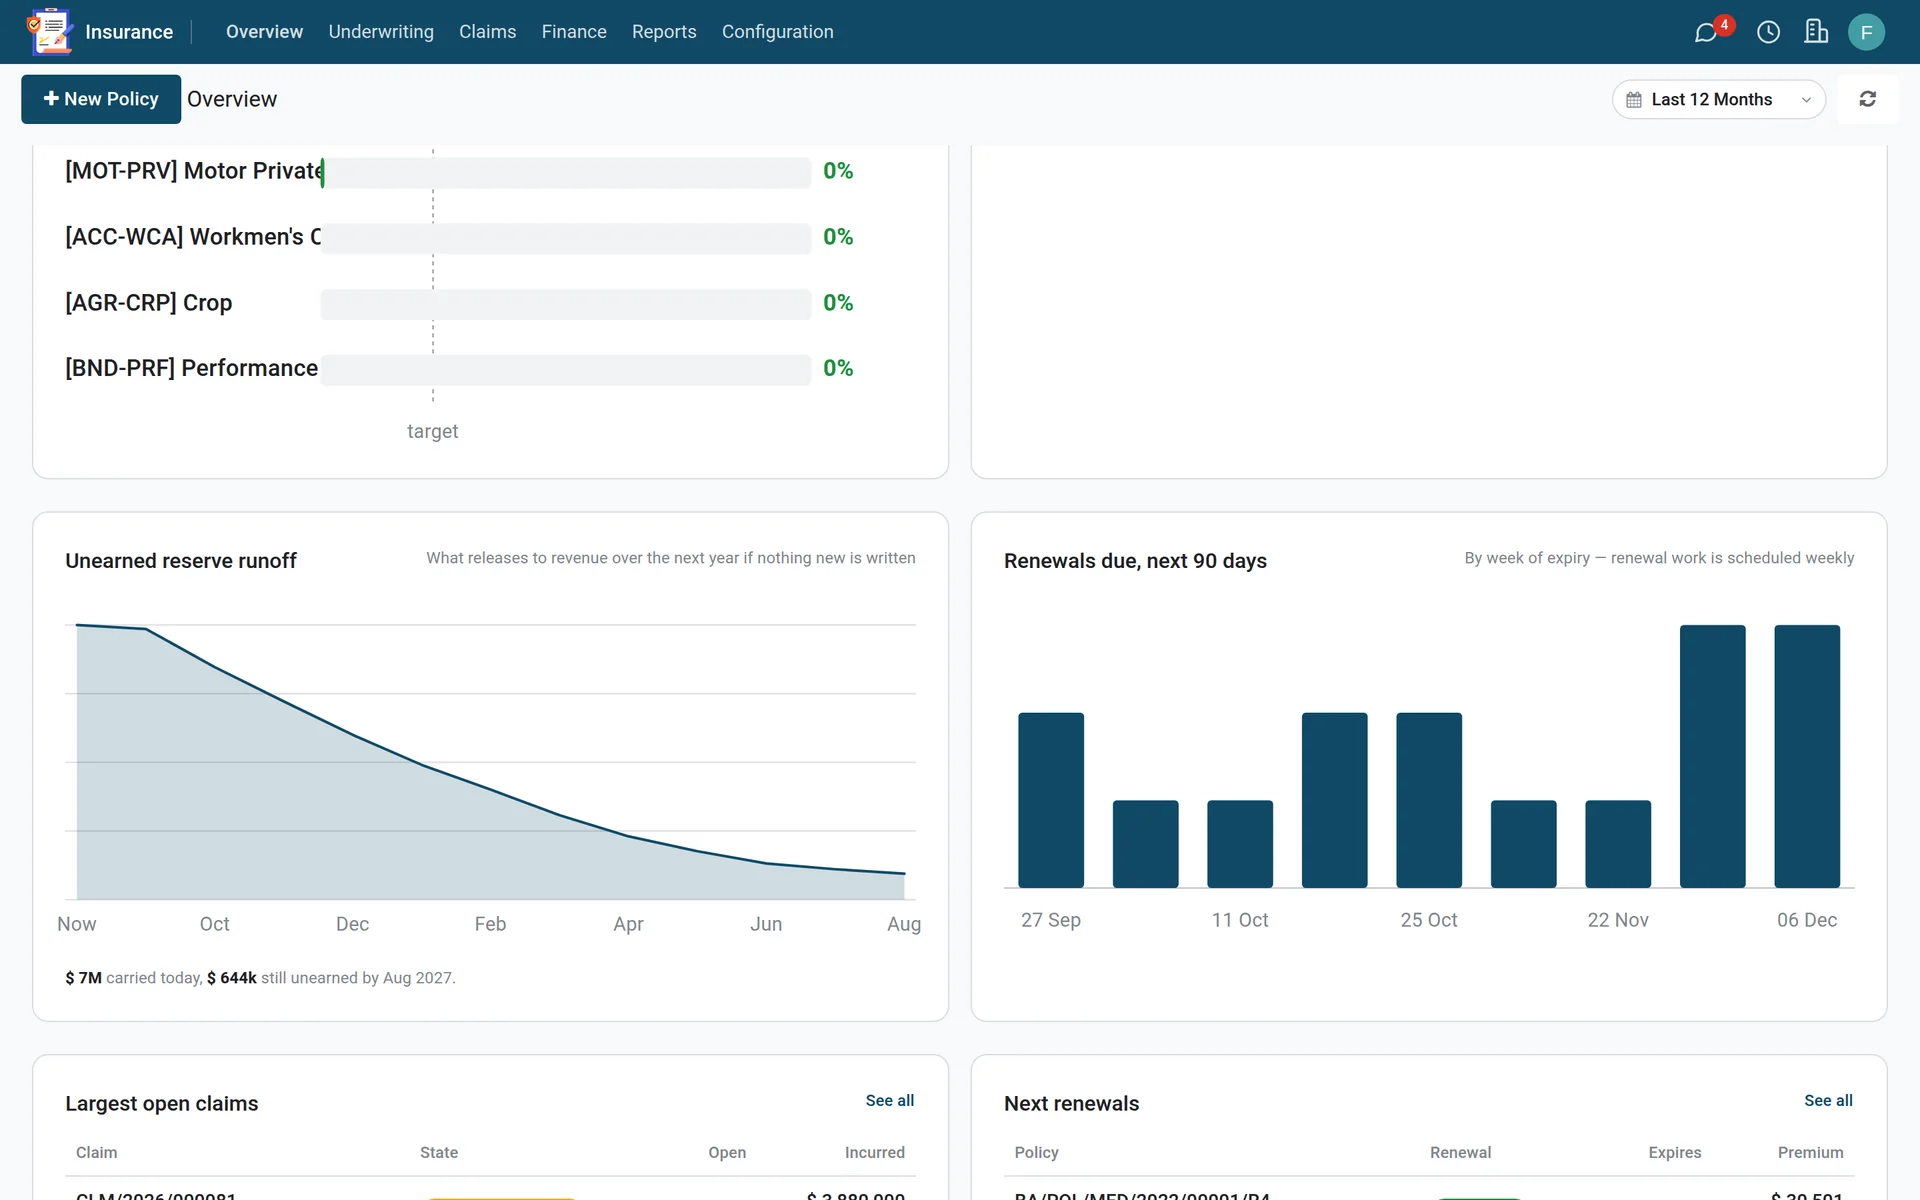Open the user avatar F menu

coord(1866,32)
